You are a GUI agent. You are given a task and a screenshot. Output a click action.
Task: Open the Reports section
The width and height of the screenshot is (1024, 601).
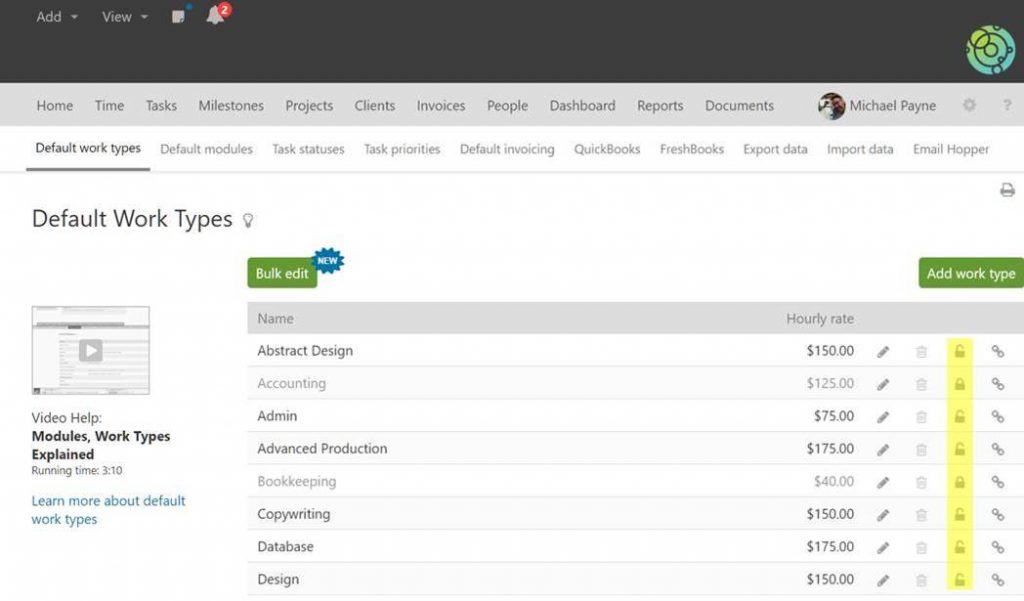pos(660,105)
